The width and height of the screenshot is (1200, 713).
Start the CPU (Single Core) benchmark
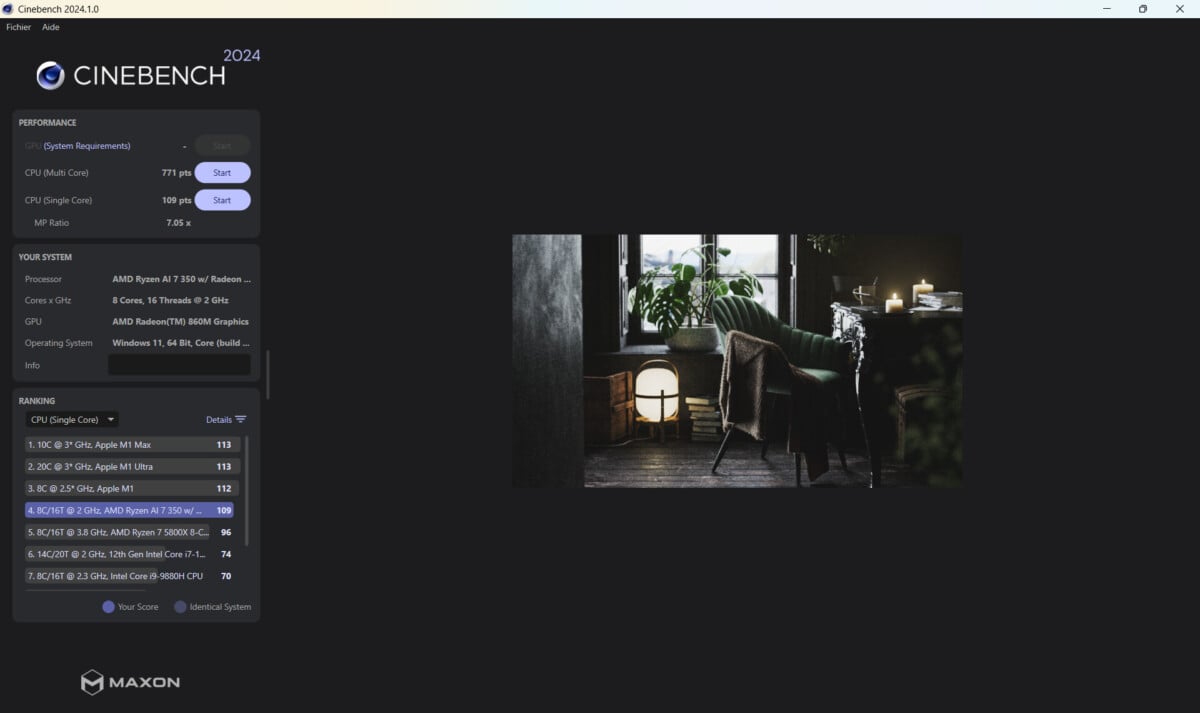[222, 200]
